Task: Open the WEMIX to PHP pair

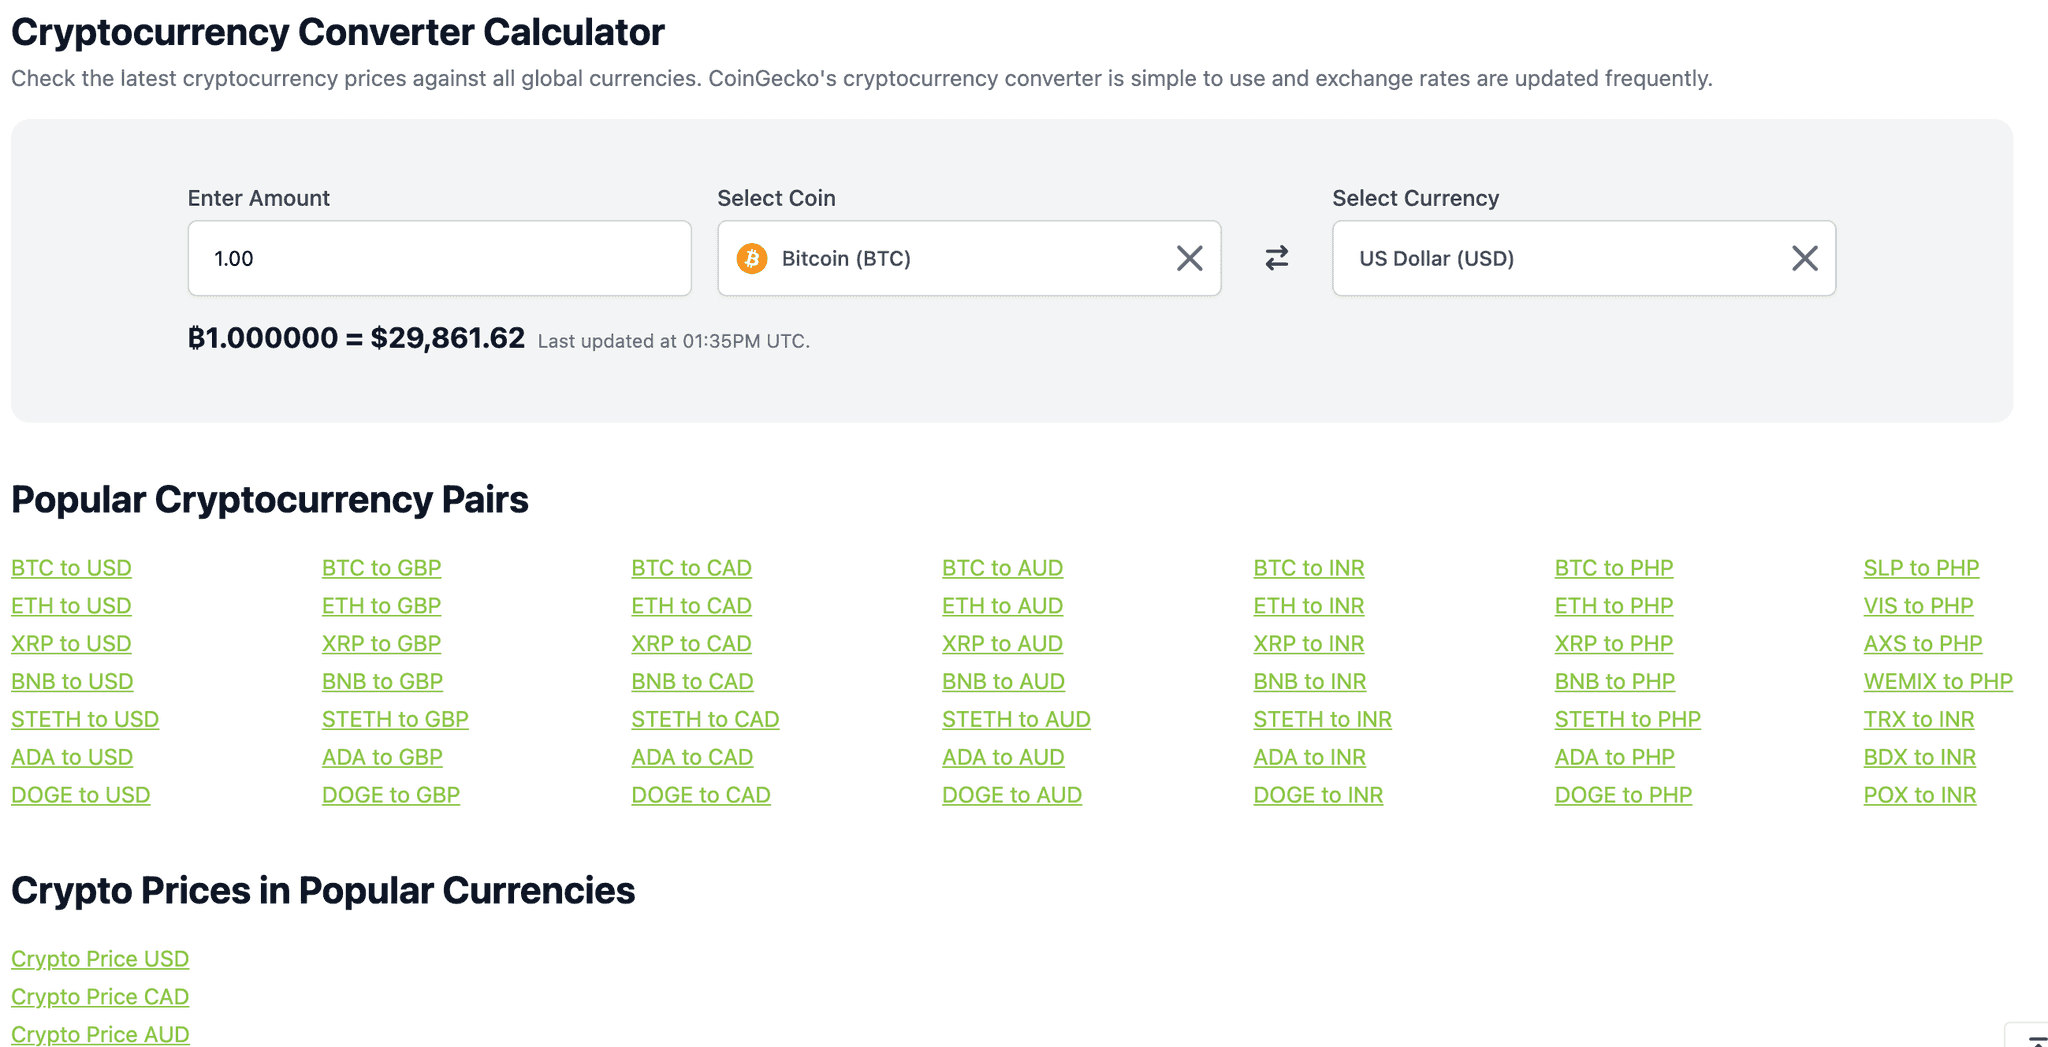Action: 1937,681
